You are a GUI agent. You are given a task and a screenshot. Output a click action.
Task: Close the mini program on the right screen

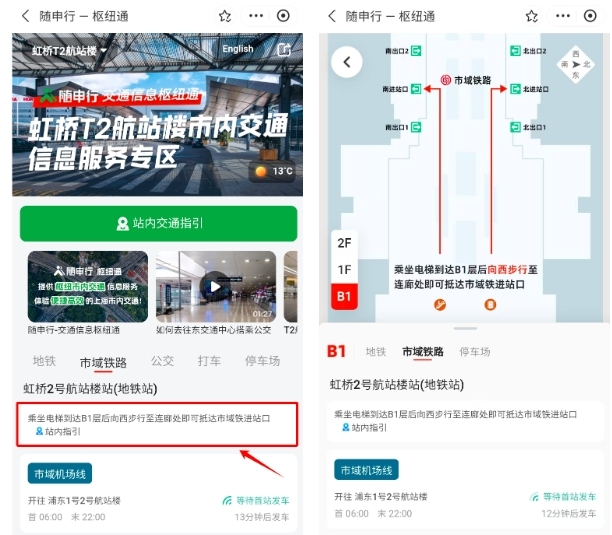pos(590,16)
